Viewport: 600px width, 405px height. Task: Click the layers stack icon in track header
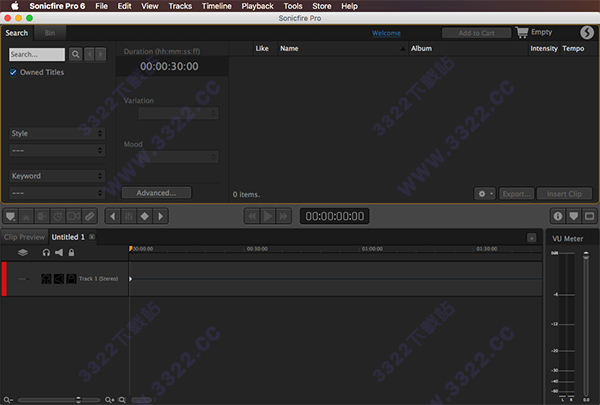coord(23,253)
